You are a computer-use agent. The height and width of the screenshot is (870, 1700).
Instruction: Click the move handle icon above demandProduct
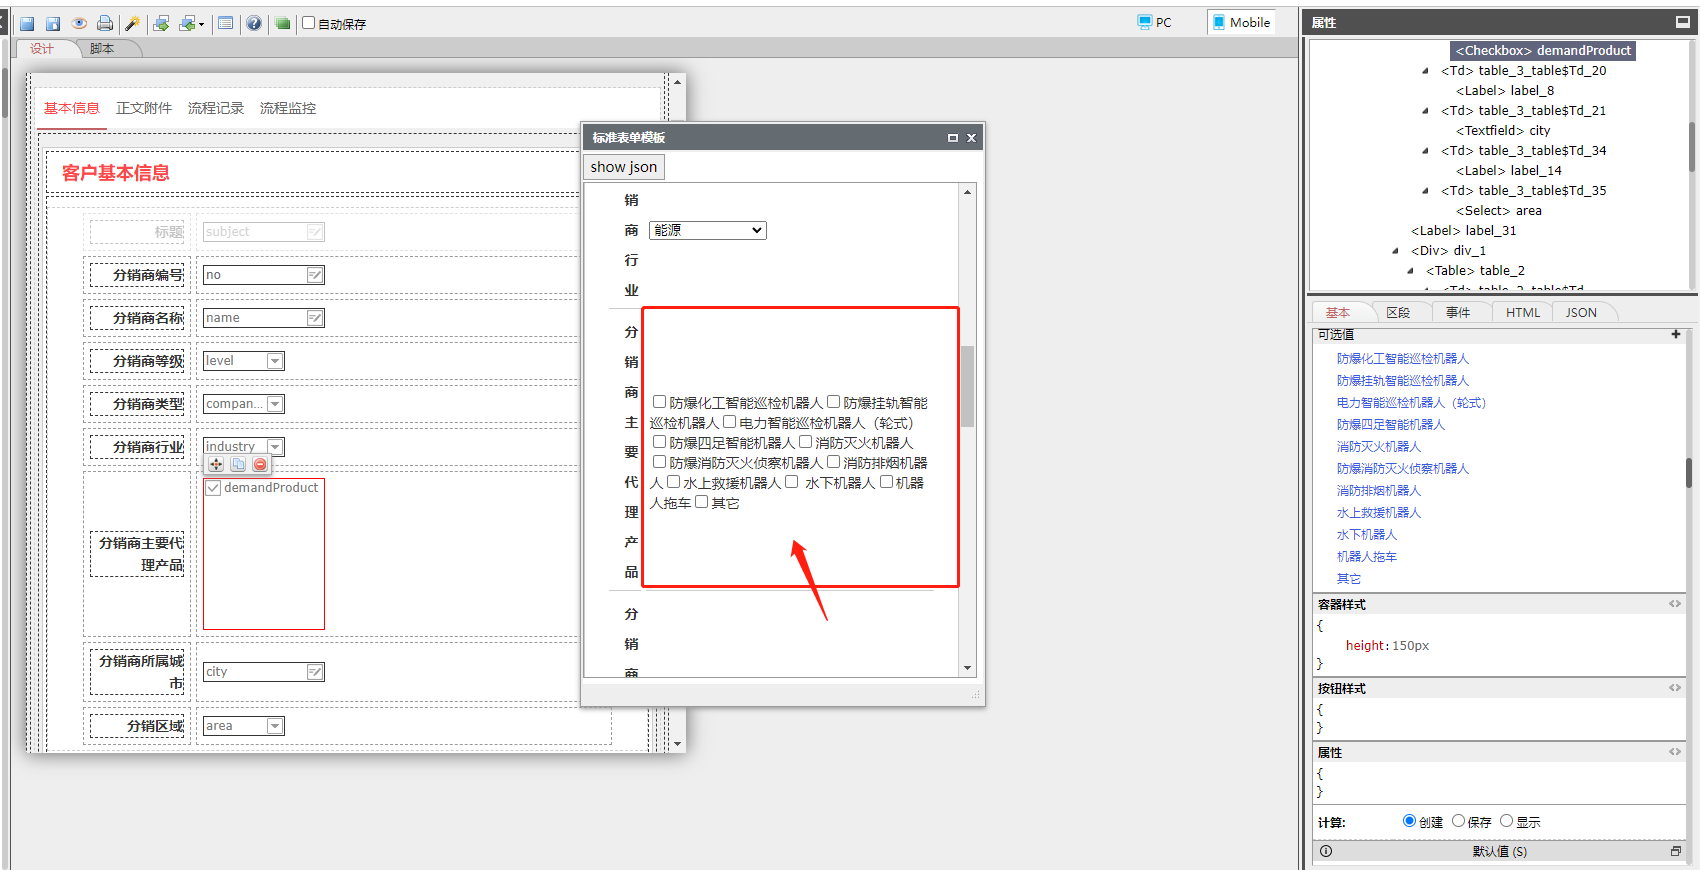click(216, 464)
